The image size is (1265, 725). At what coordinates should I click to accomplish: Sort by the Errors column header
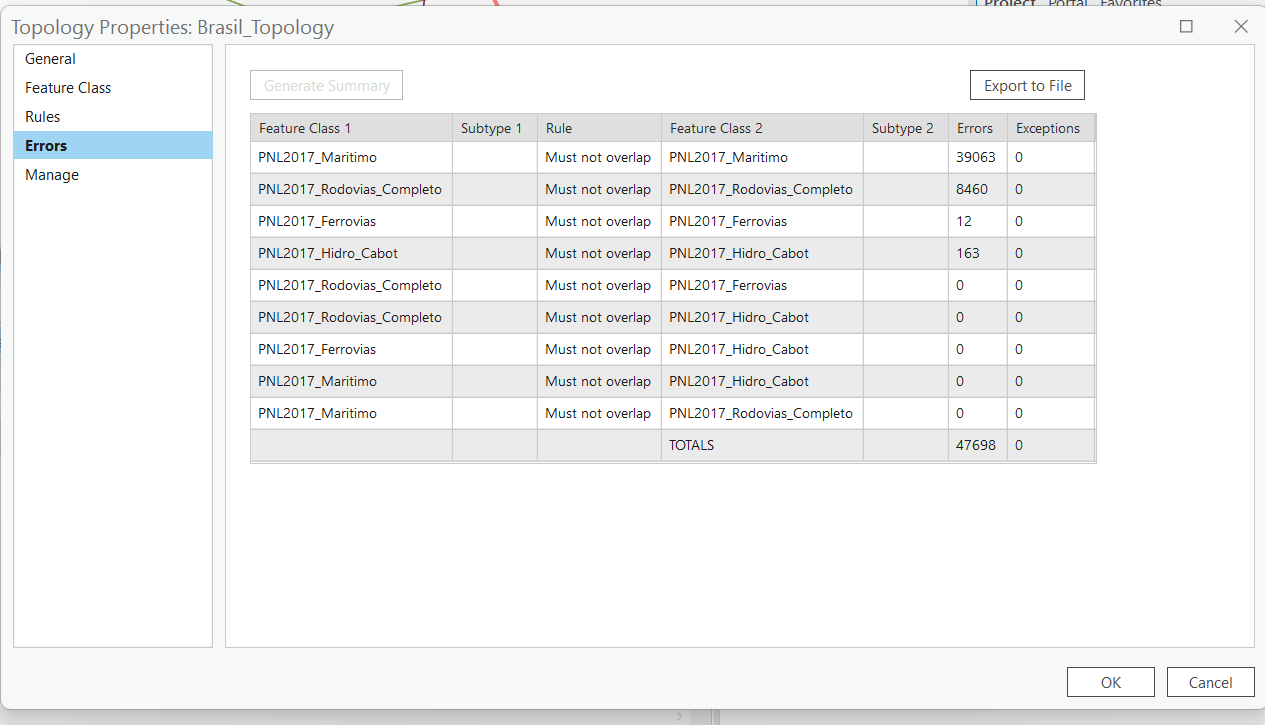[x=976, y=127]
